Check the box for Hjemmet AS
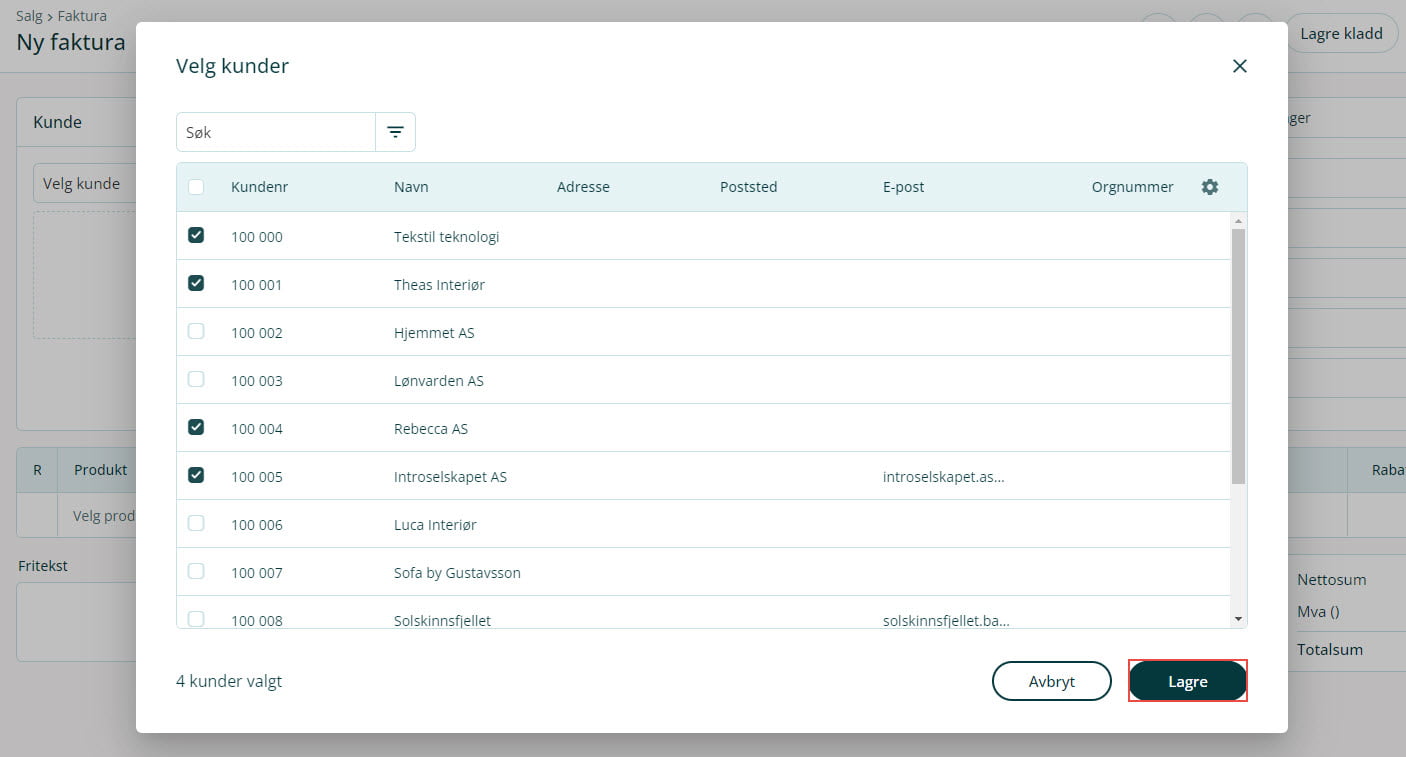 tap(196, 332)
